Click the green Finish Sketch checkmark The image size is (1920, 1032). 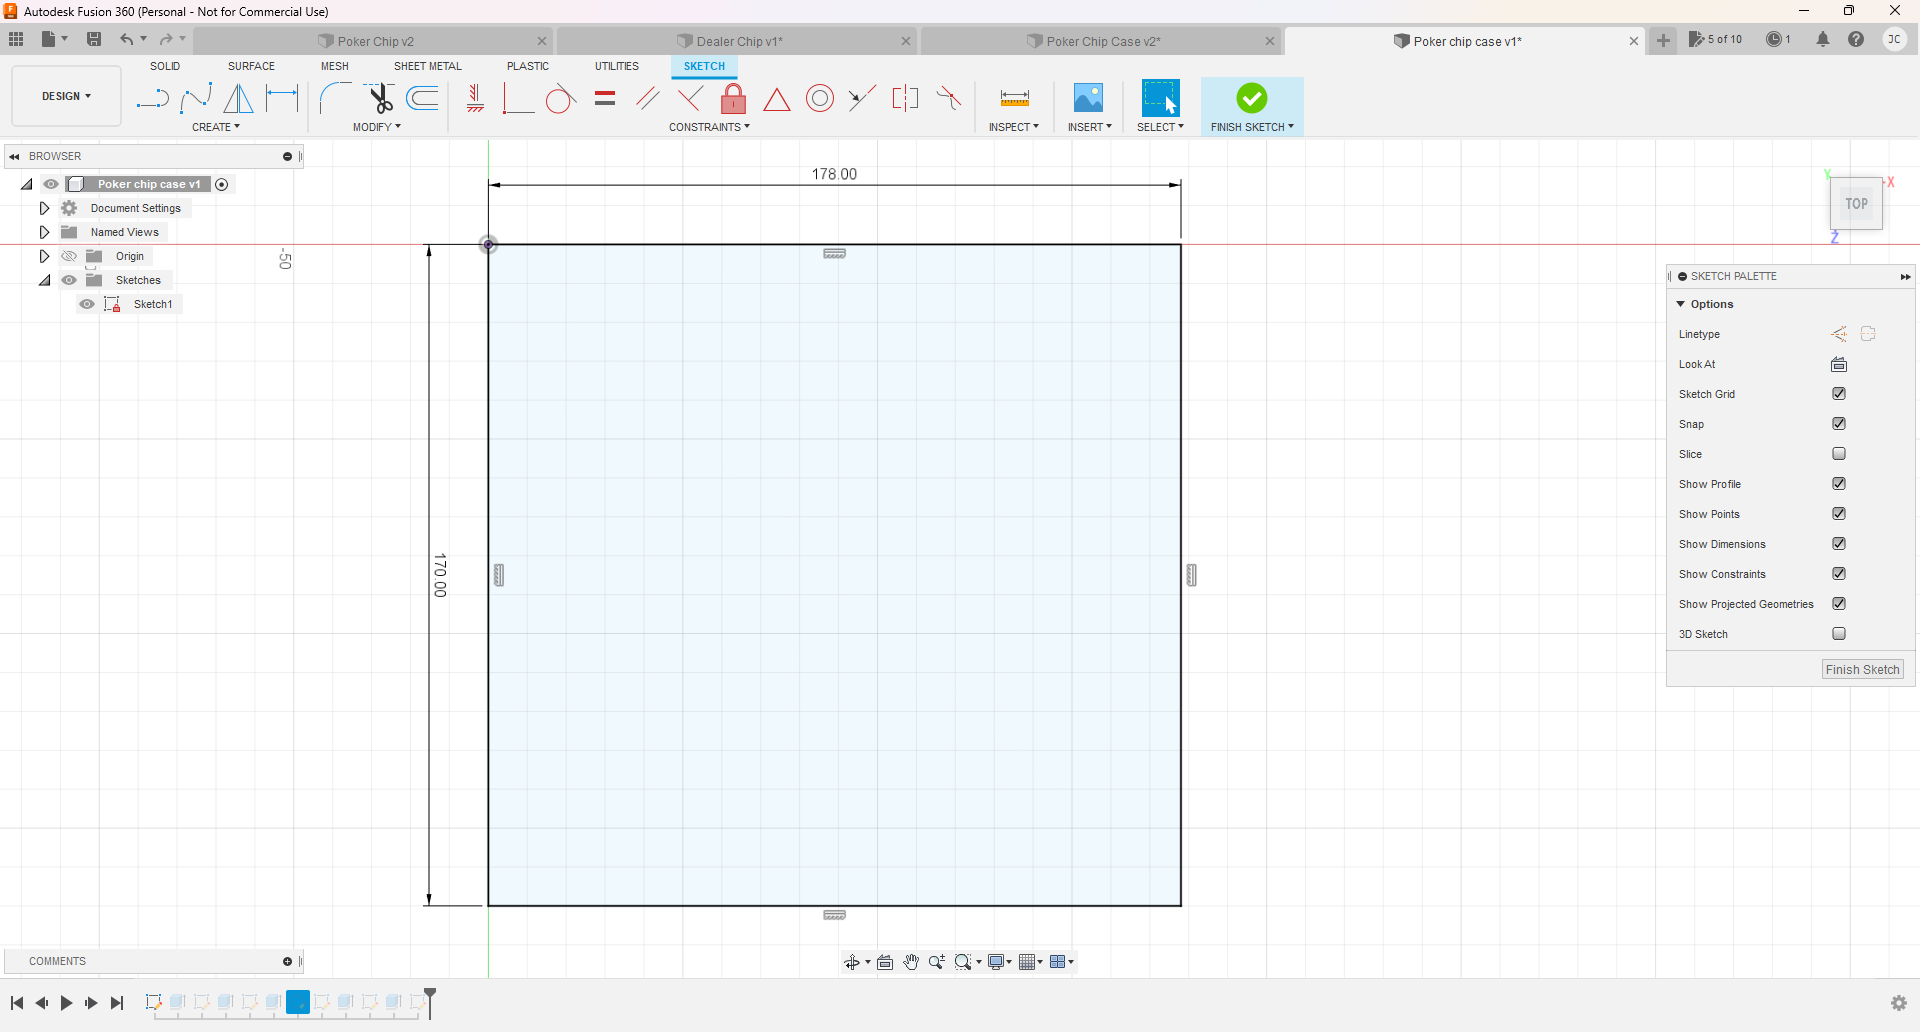tap(1252, 98)
